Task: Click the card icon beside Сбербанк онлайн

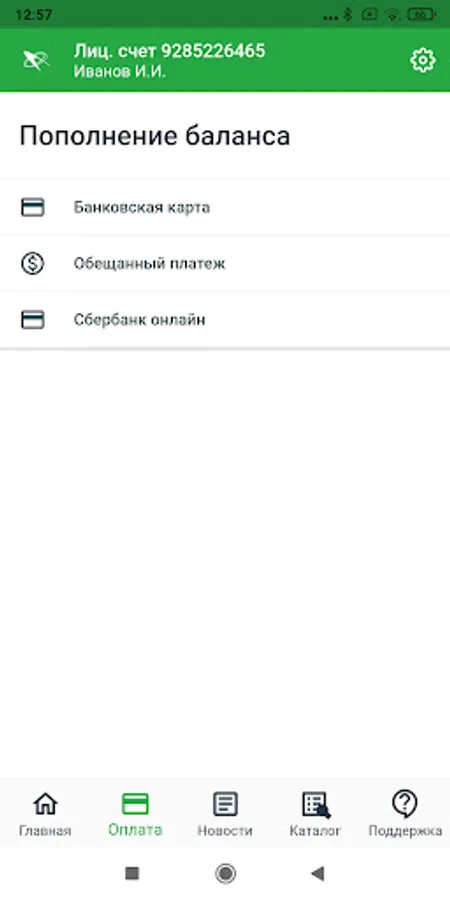Action: [33, 320]
